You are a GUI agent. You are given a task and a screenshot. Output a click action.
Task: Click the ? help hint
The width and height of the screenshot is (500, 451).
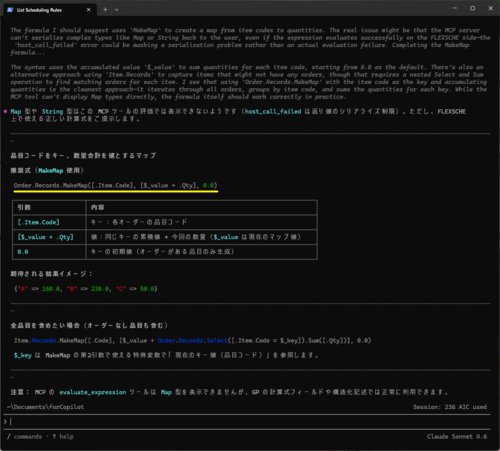(x=63, y=437)
